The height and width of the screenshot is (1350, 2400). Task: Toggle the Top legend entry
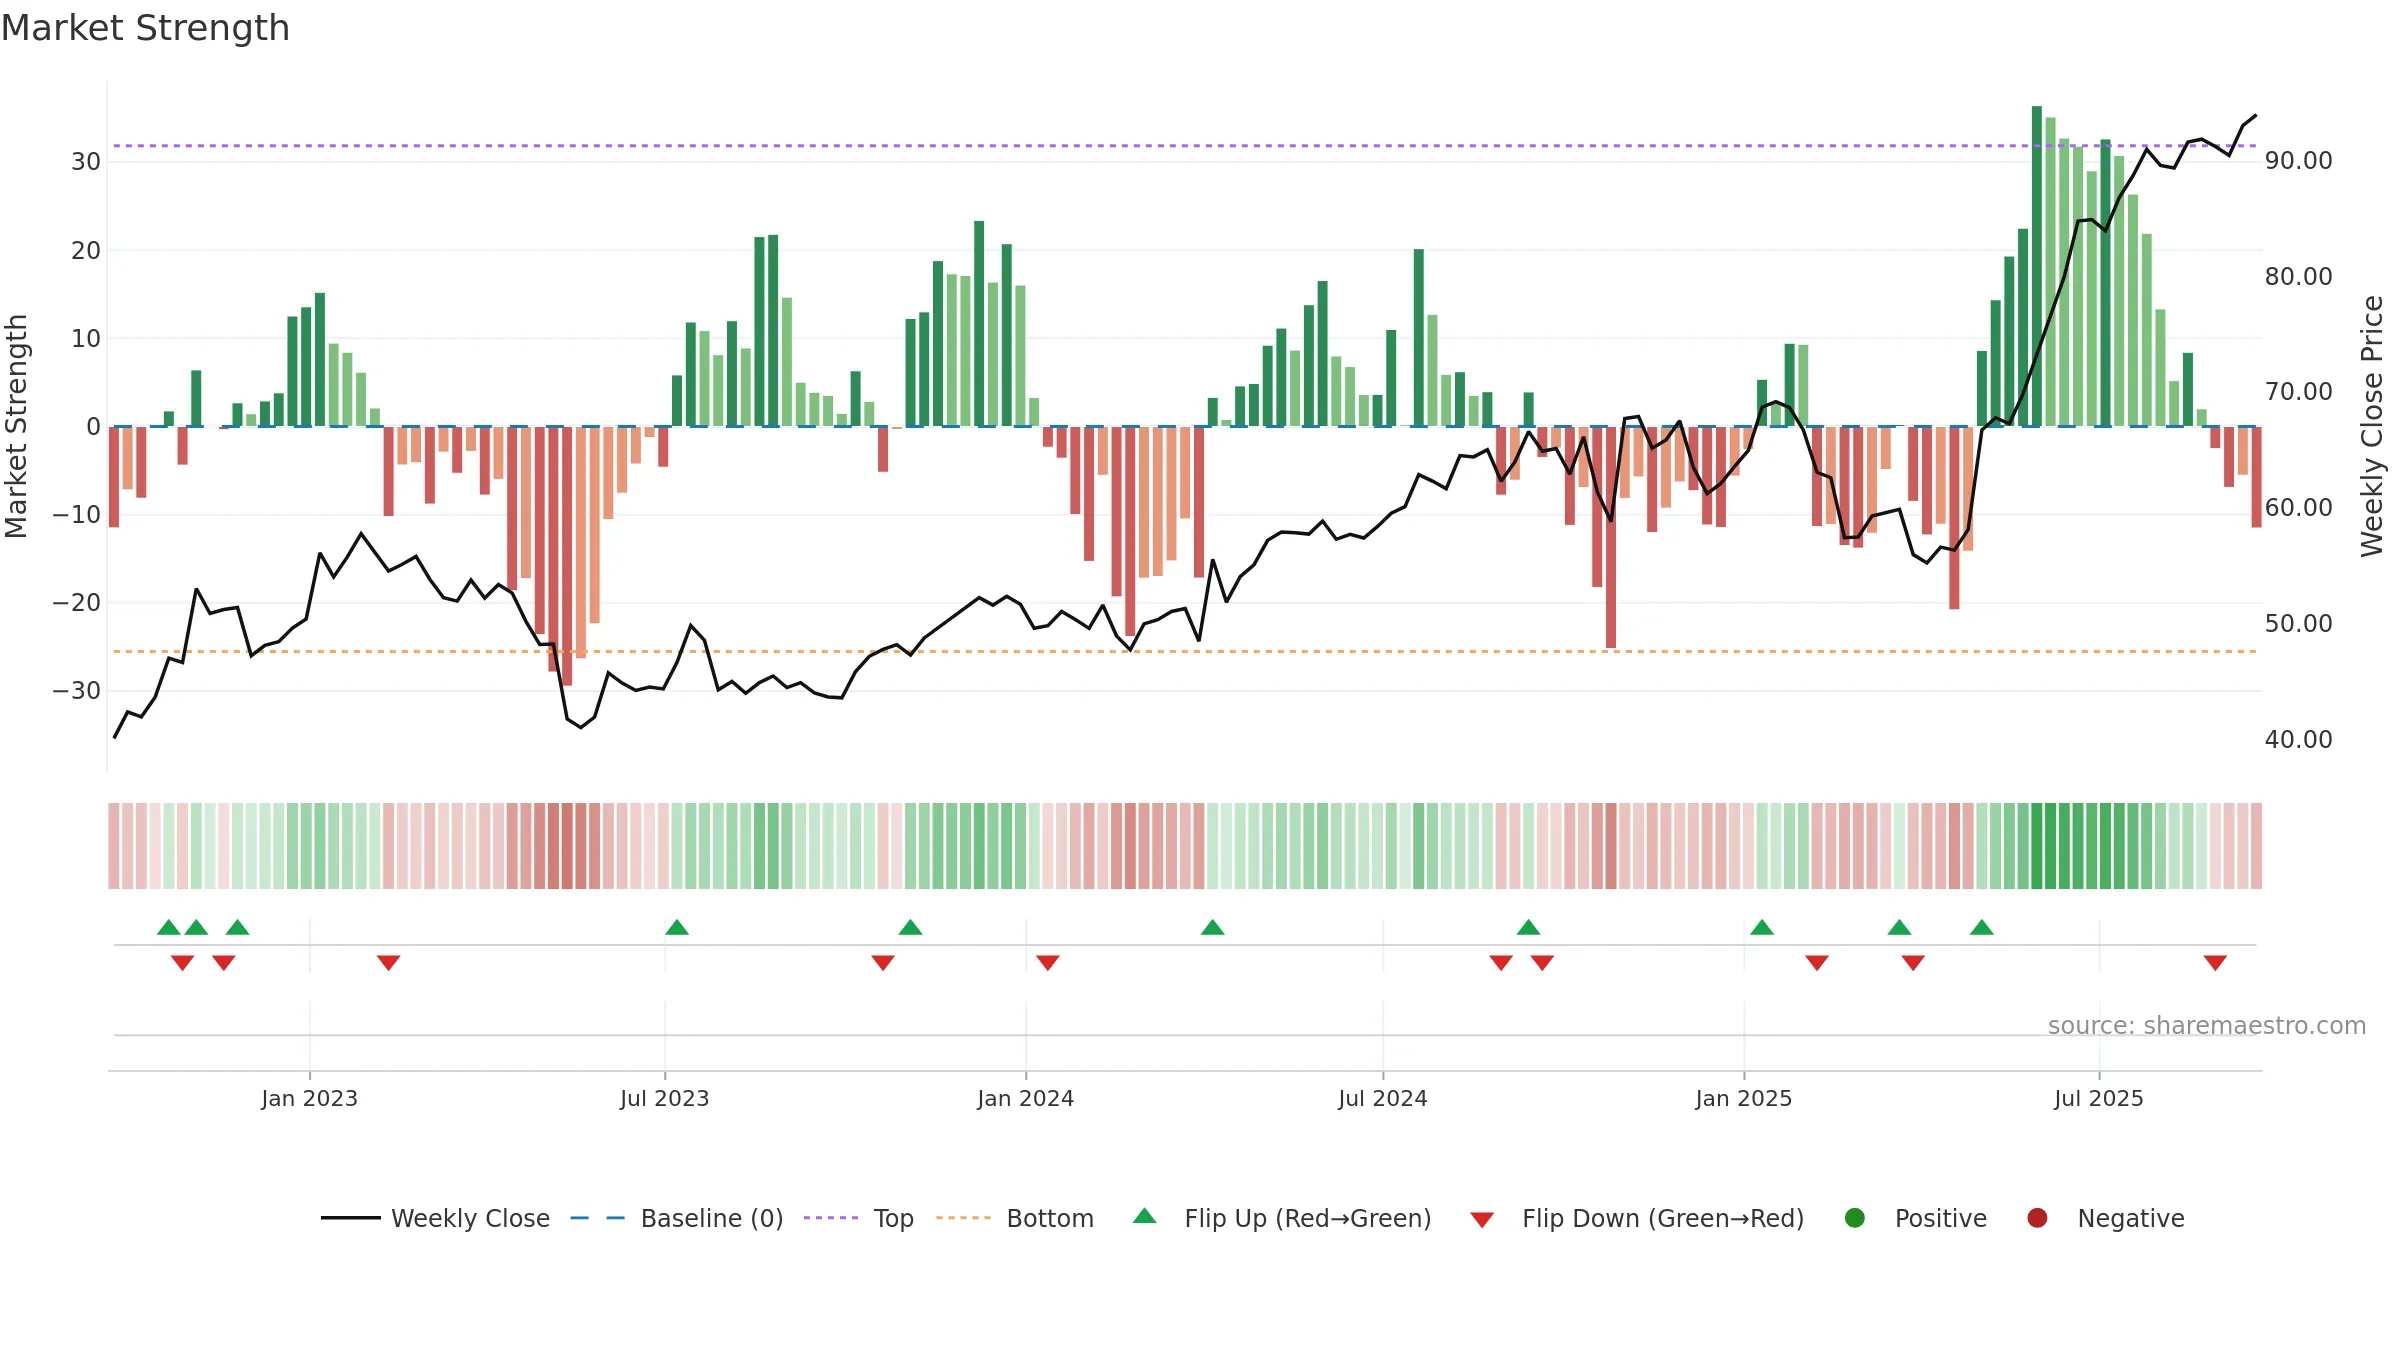pyautogui.click(x=859, y=1218)
